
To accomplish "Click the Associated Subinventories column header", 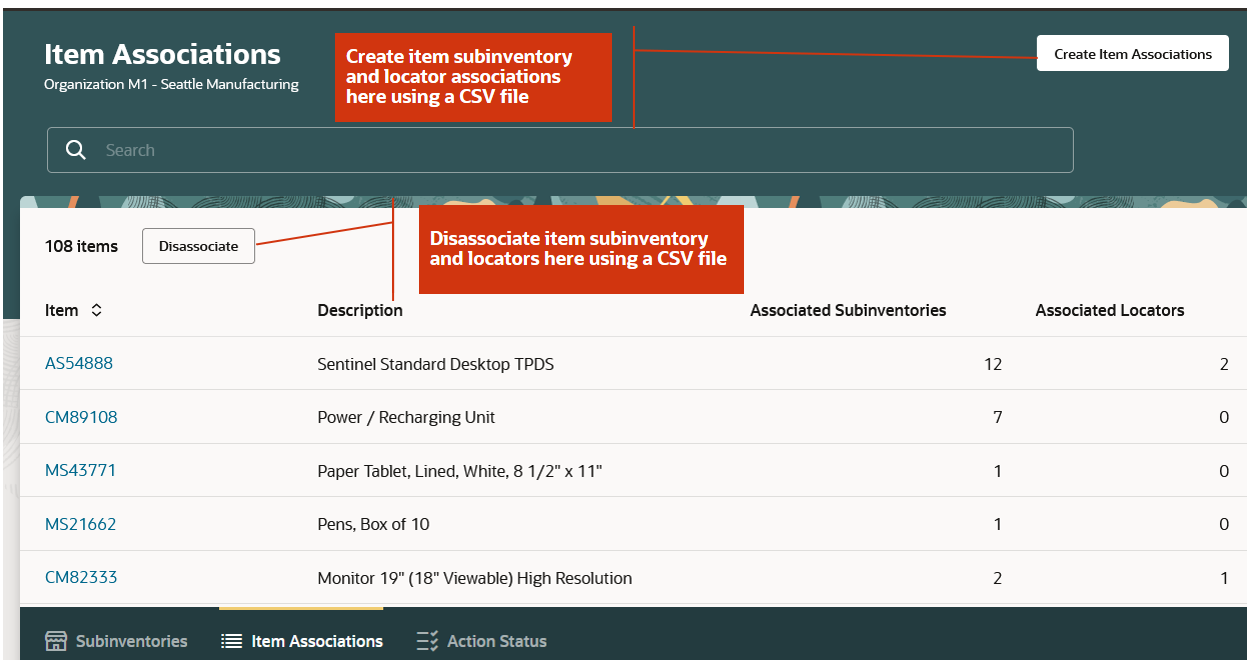I will click(848, 310).
